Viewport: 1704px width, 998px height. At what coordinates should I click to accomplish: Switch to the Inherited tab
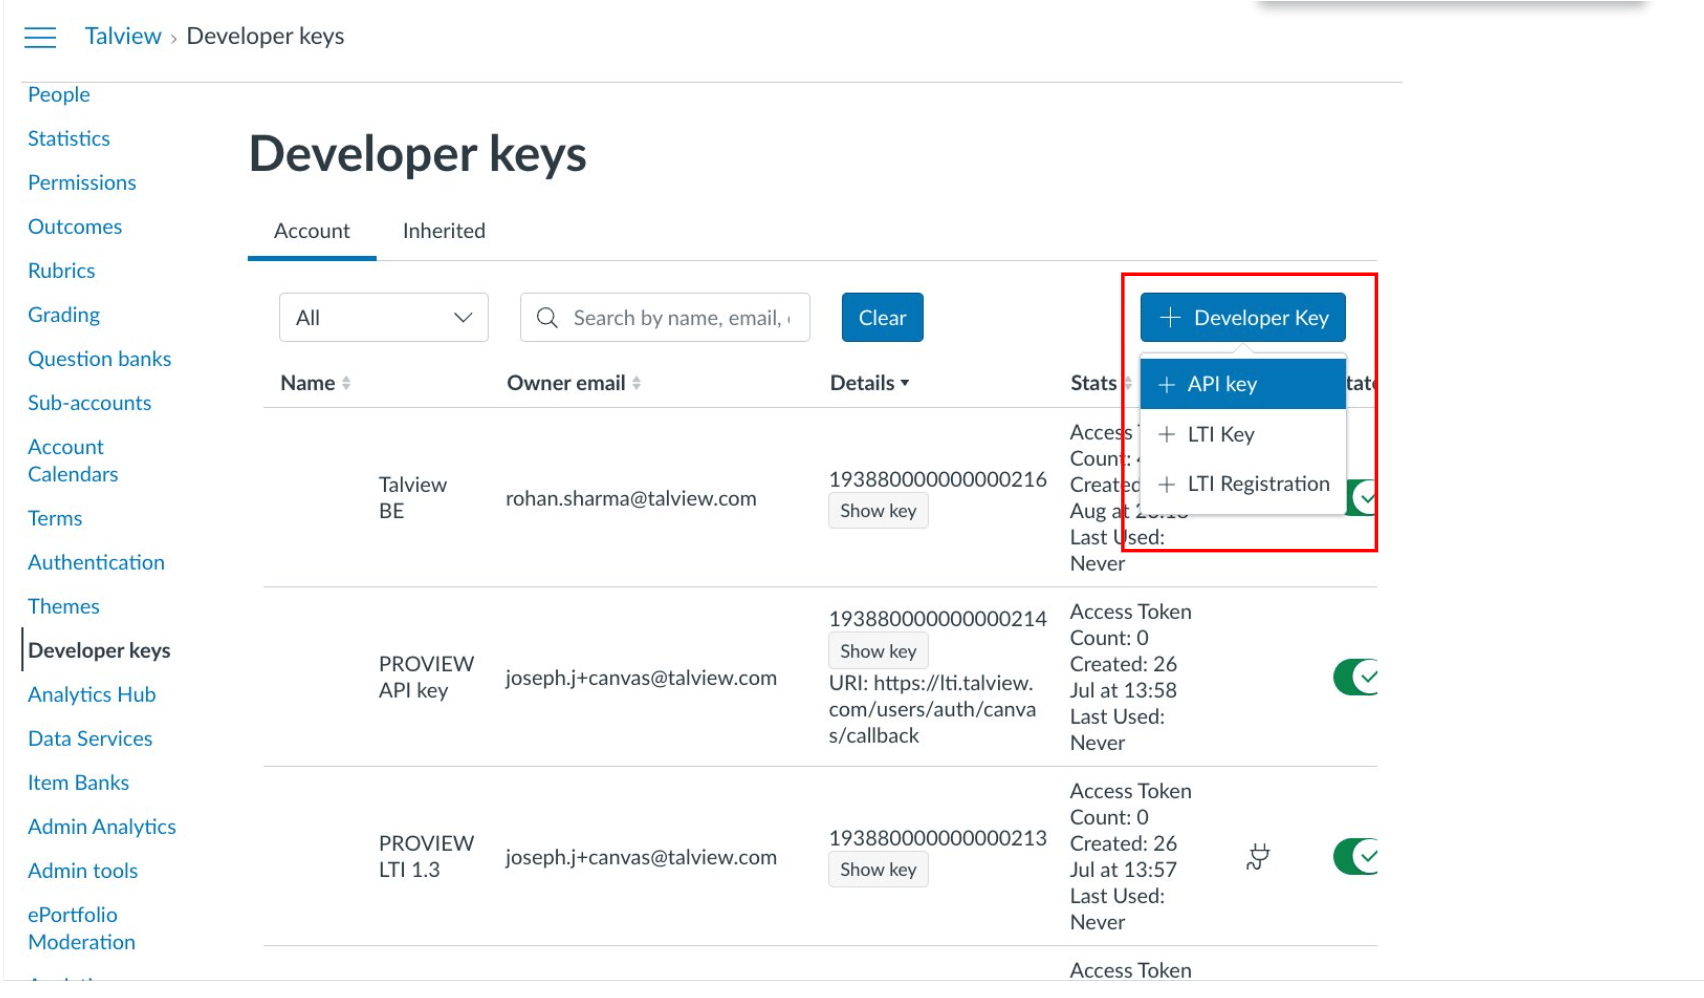pos(444,231)
